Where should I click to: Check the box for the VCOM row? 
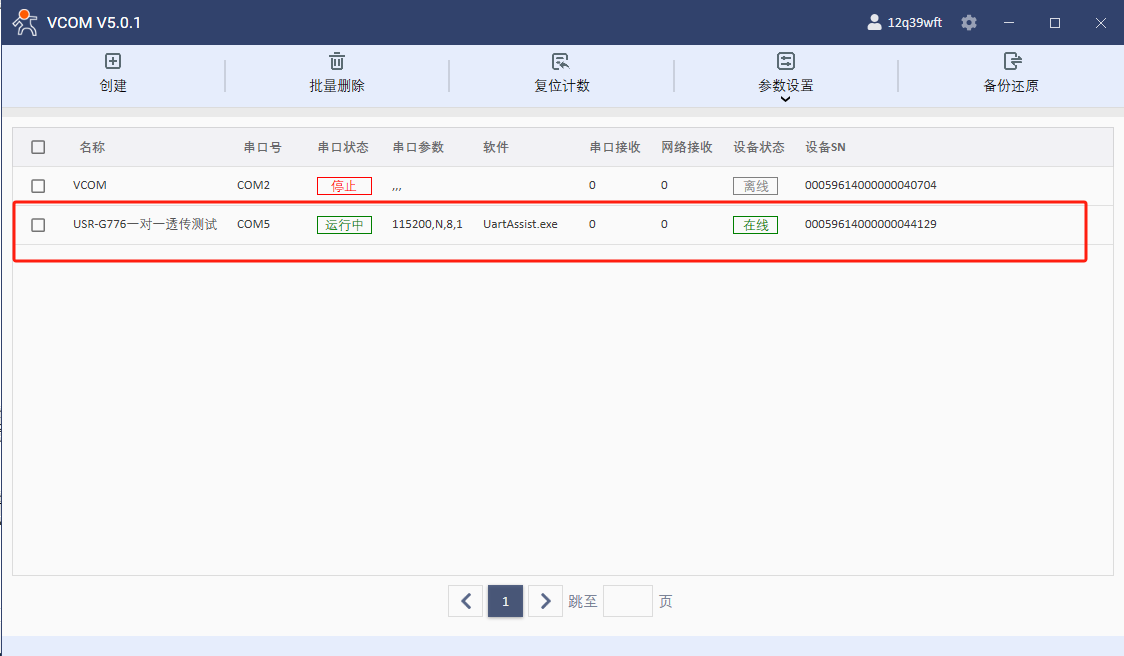38,186
